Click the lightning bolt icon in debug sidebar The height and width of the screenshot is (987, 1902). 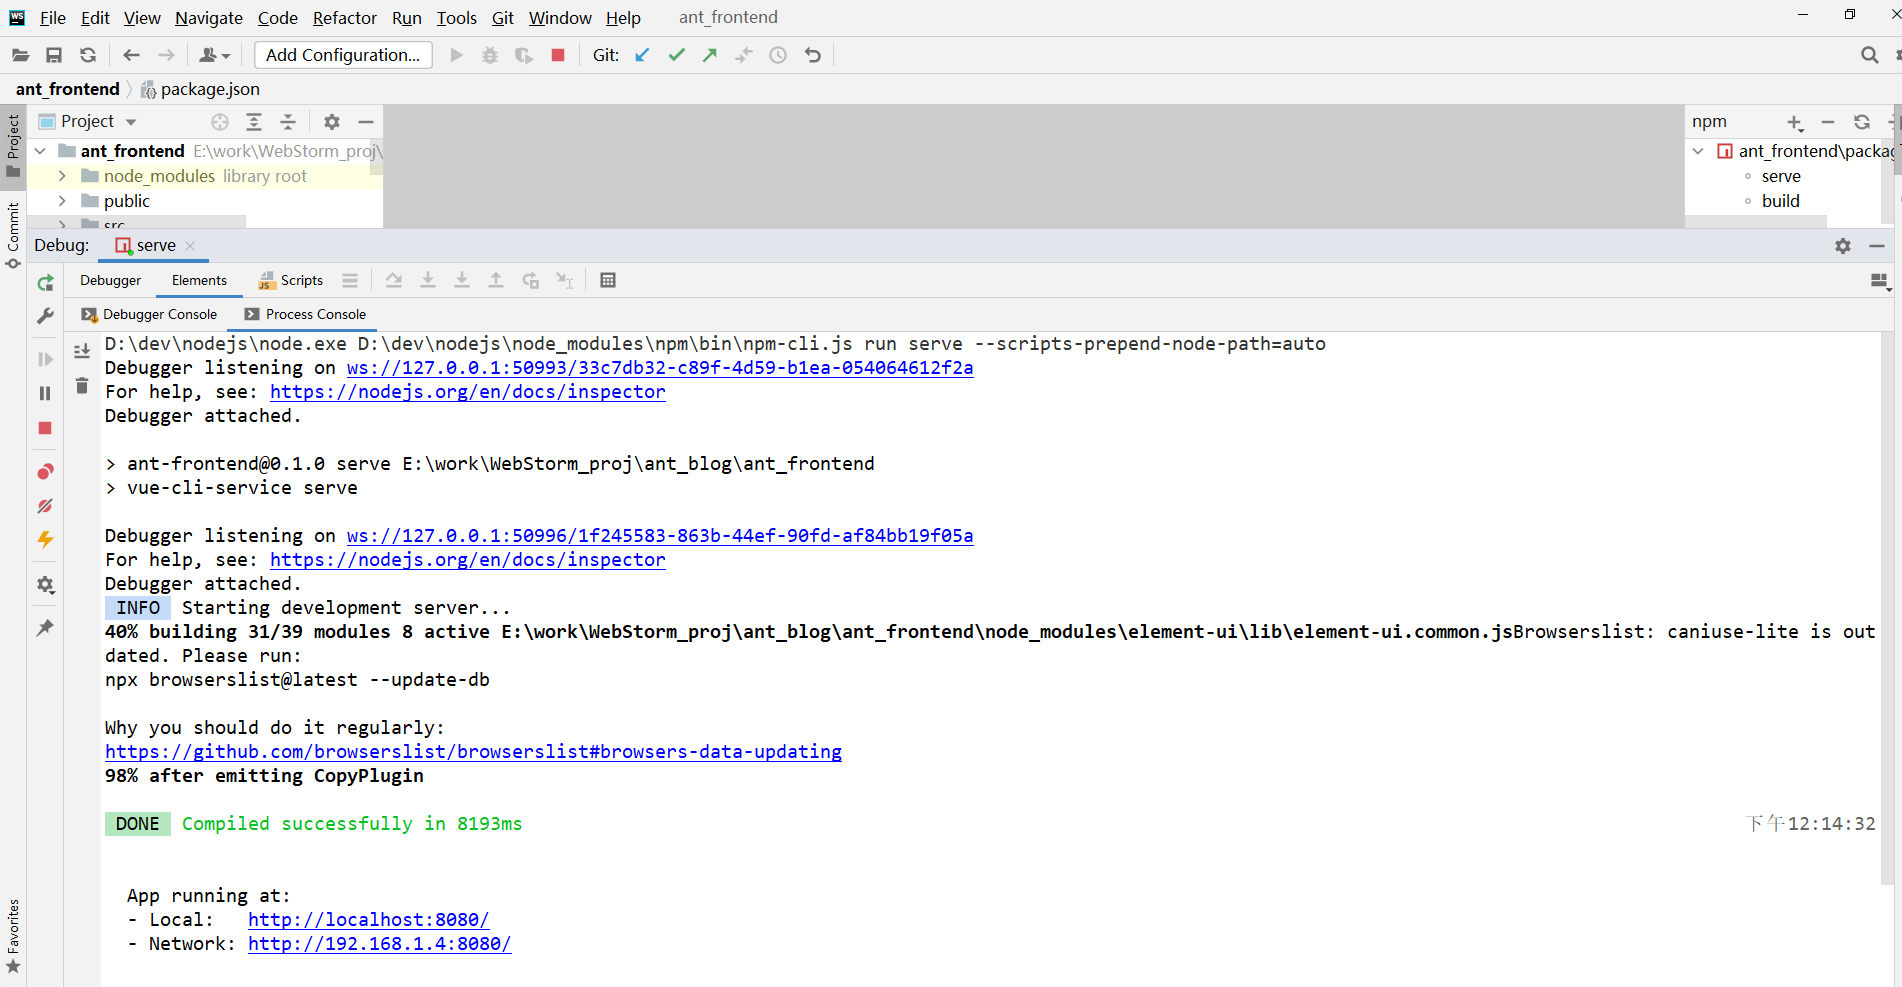click(x=45, y=540)
